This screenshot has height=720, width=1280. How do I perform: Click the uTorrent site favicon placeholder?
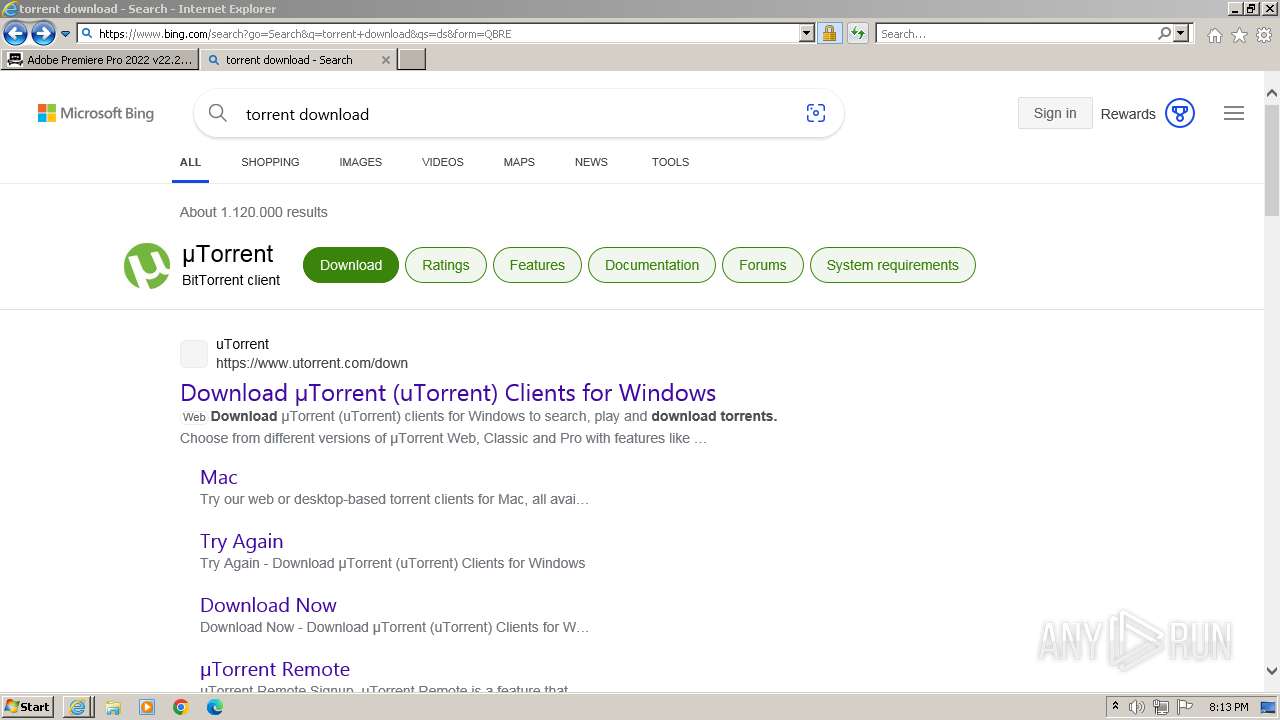194,354
